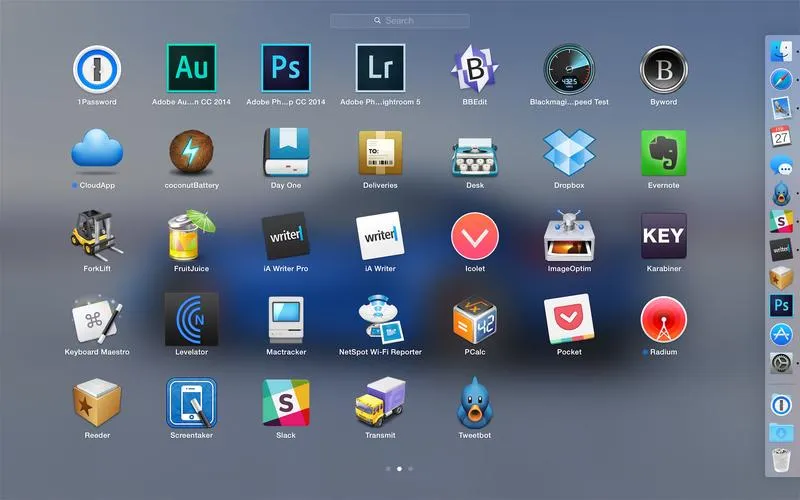Open Dropbox from Launchpad

click(x=569, y=152)
